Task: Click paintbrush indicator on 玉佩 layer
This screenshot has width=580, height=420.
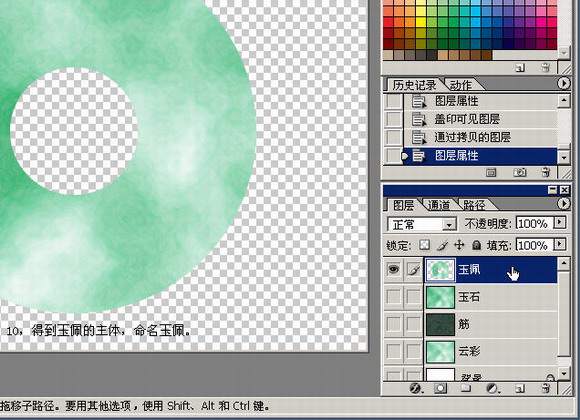Action: pyautogui.click(x=413, y=270)
